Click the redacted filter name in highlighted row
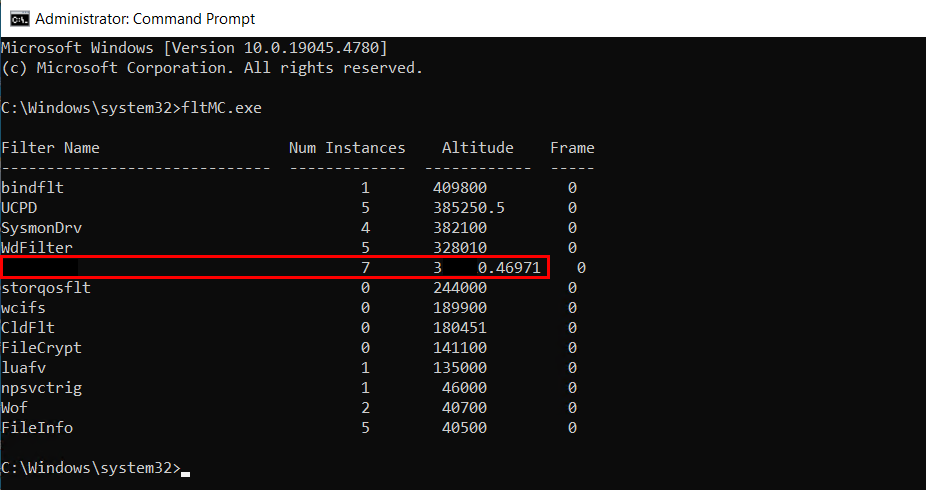 tap(42, 268)
